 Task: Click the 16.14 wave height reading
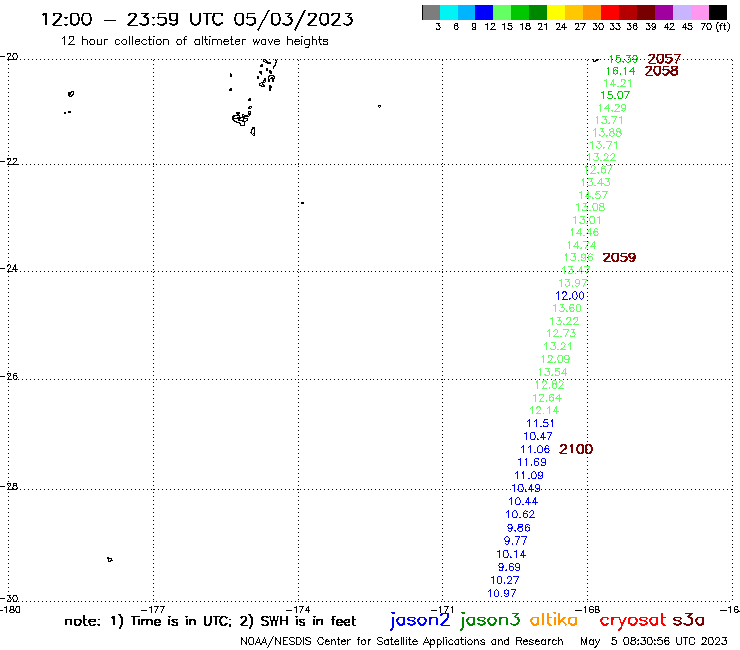621,71
